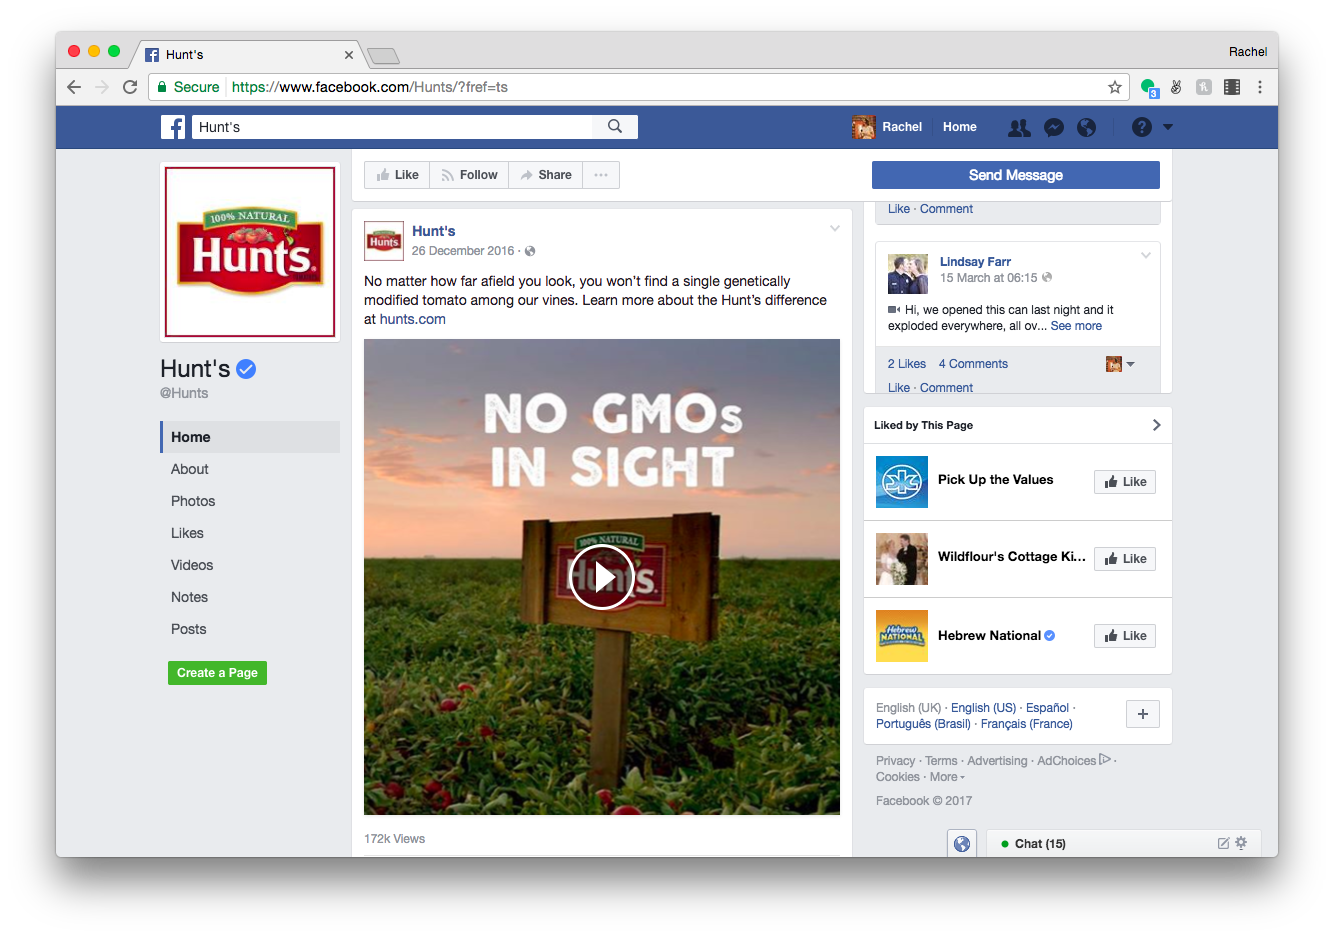Open chat settings gear icon

[x=1241, y=843]
